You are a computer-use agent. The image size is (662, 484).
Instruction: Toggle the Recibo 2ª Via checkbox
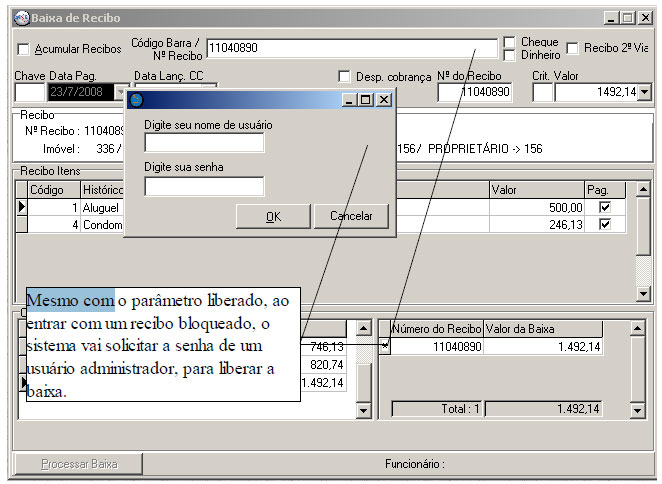tap(573, 47)
